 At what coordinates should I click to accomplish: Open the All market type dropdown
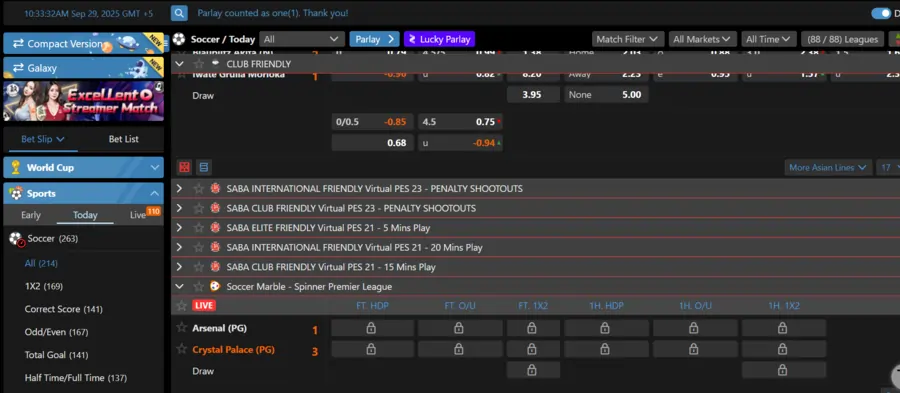coord(301,39)
